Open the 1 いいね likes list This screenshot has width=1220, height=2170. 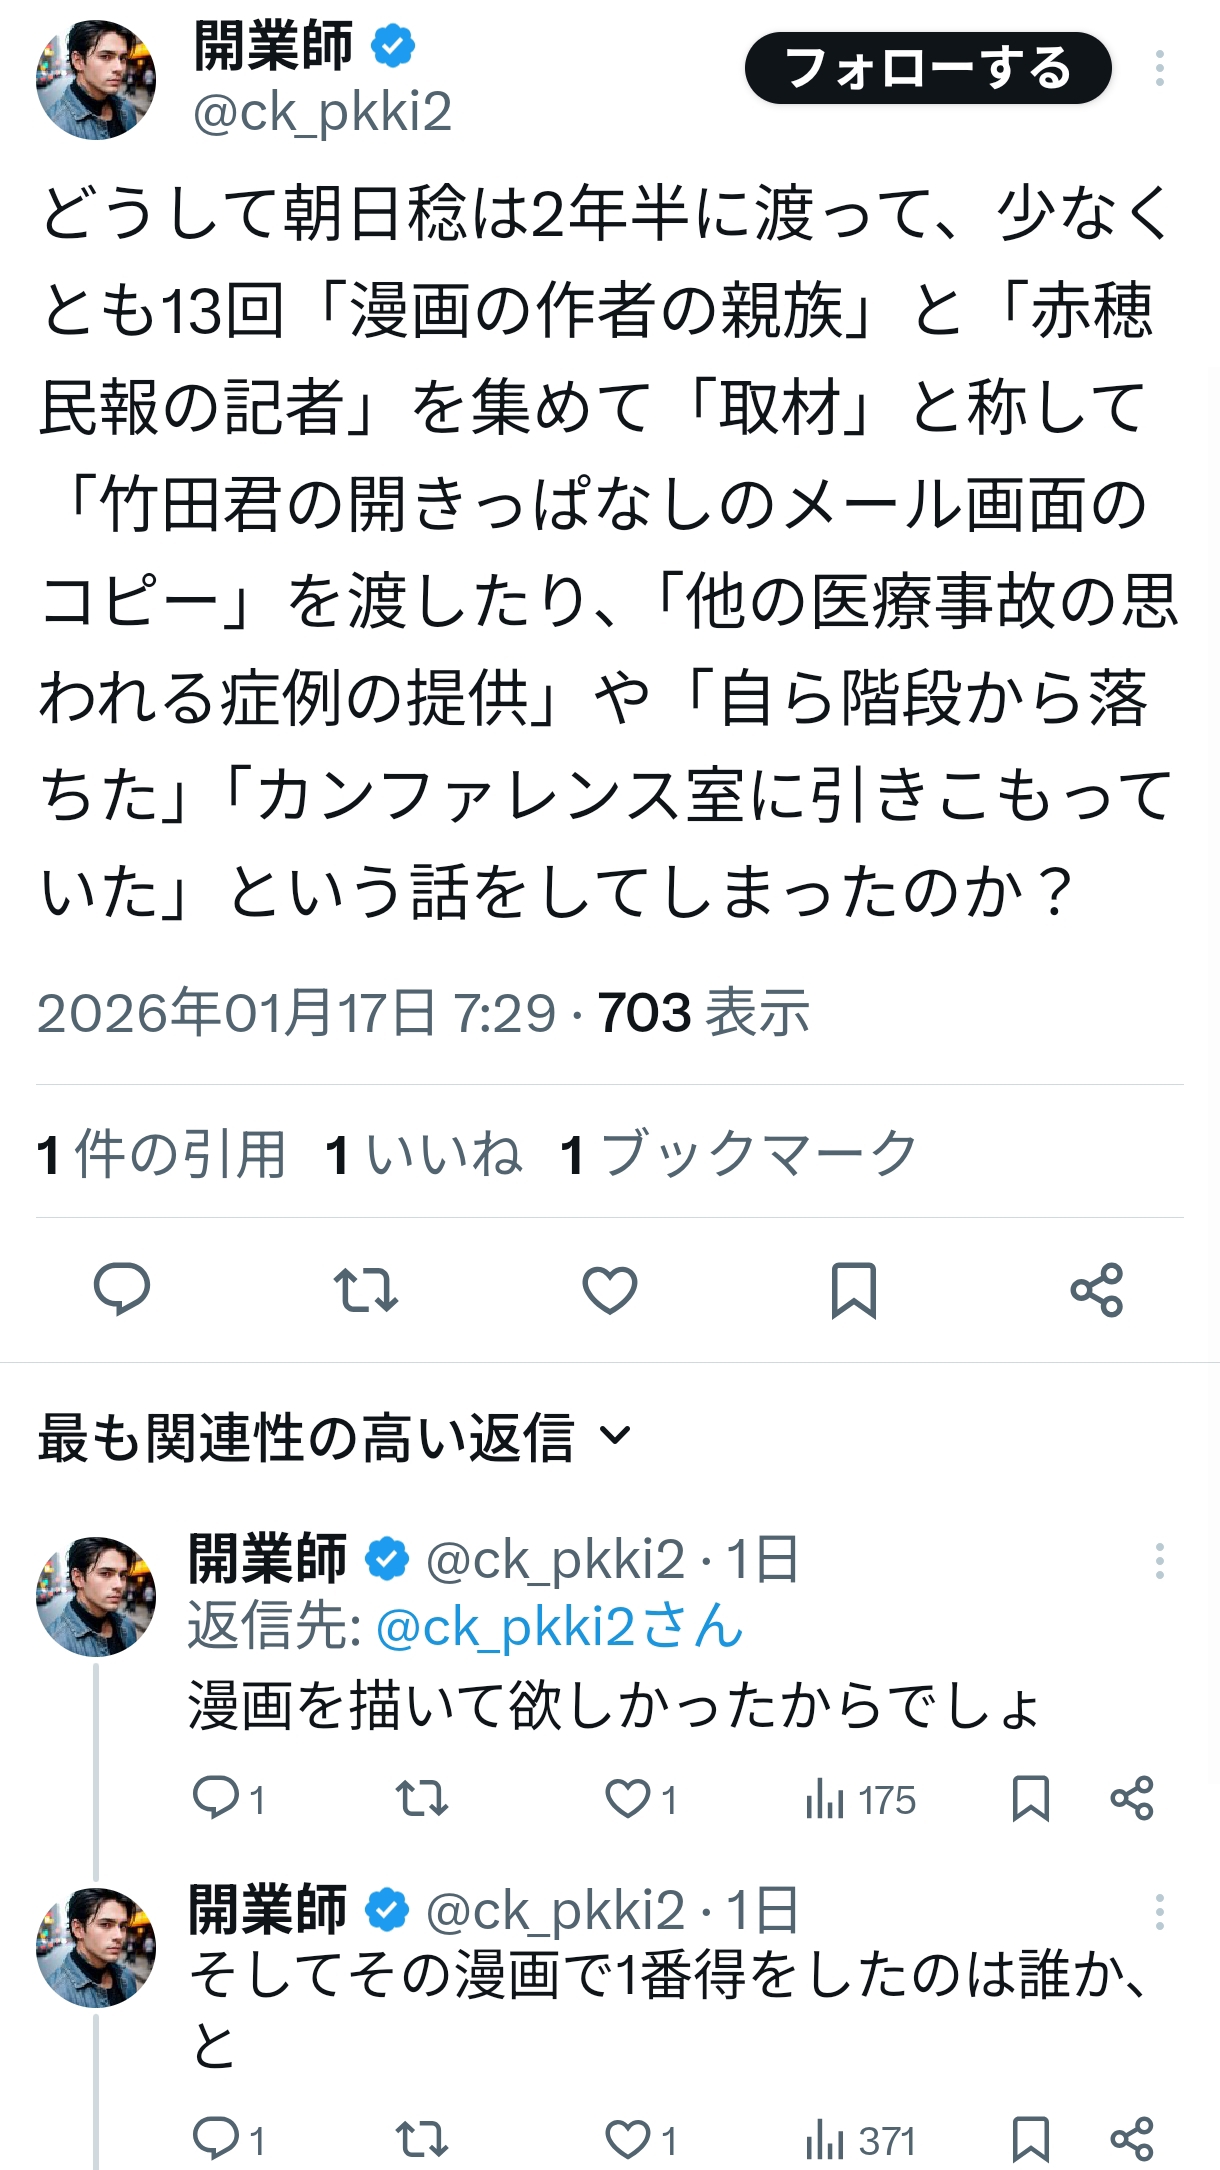tap(423, 1153)
